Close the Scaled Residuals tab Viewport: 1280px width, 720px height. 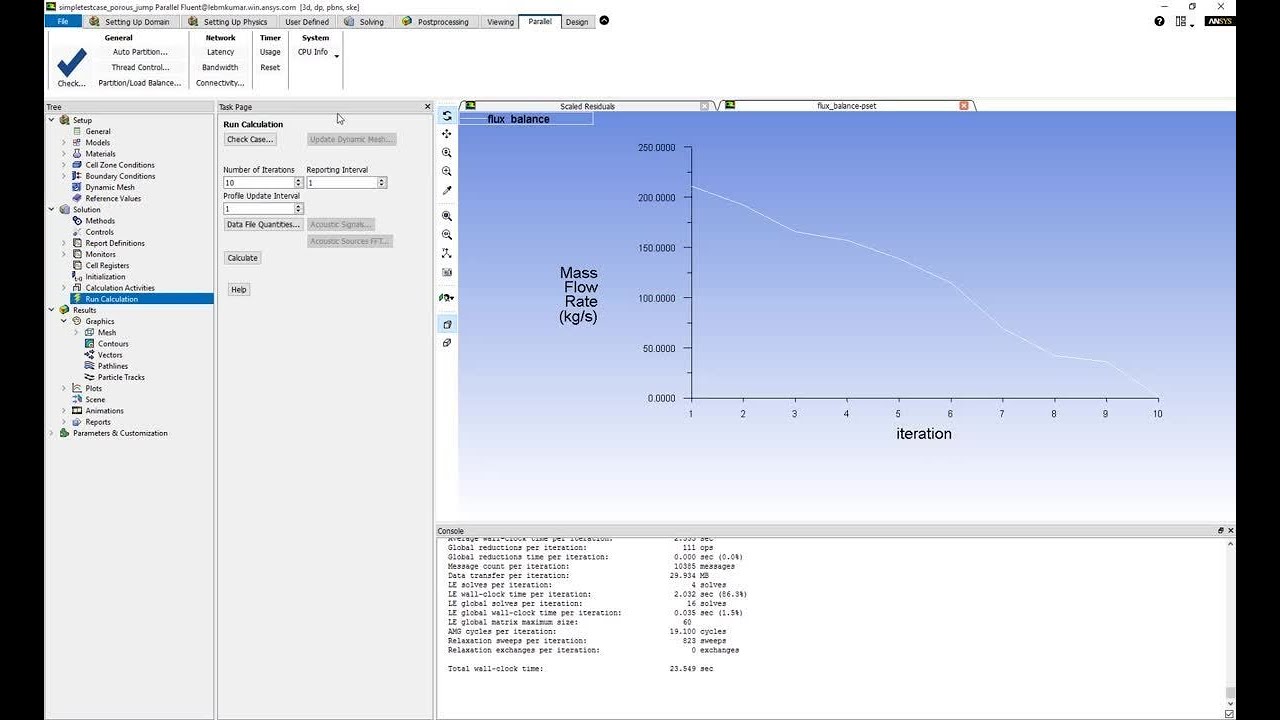[704, 106]
